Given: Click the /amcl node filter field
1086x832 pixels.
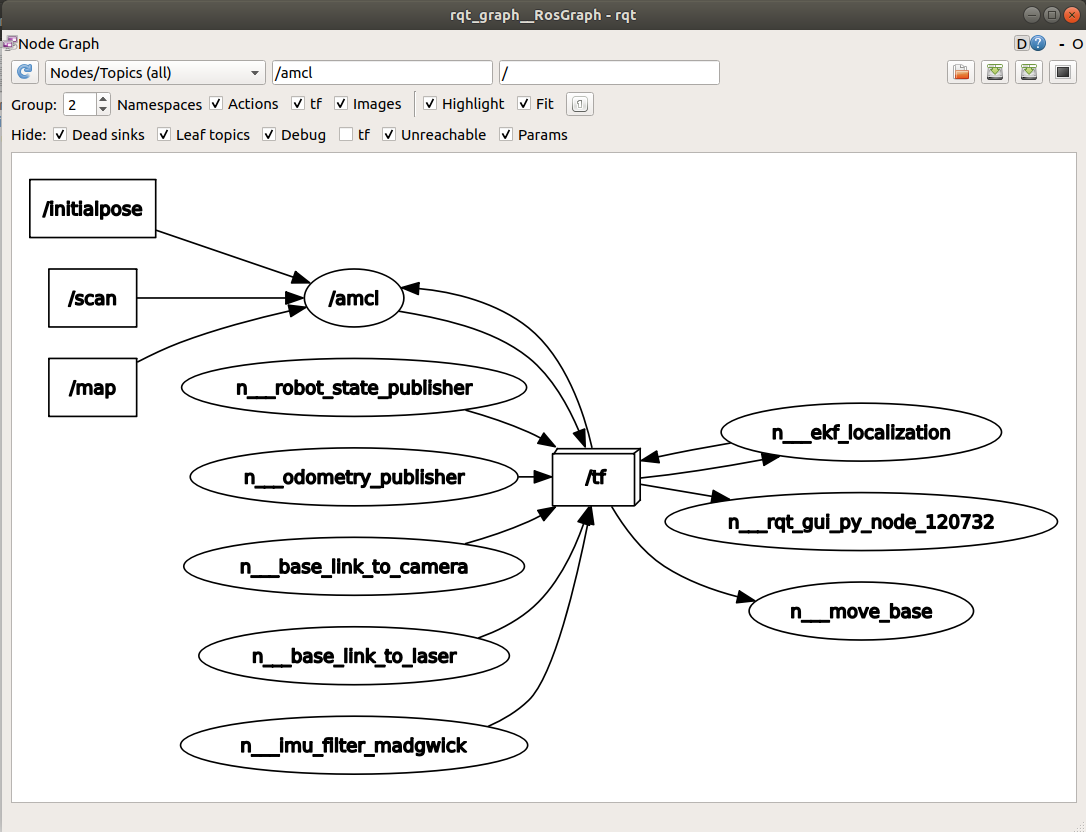Looking at the screenshot, I should (x=382, y=73).
